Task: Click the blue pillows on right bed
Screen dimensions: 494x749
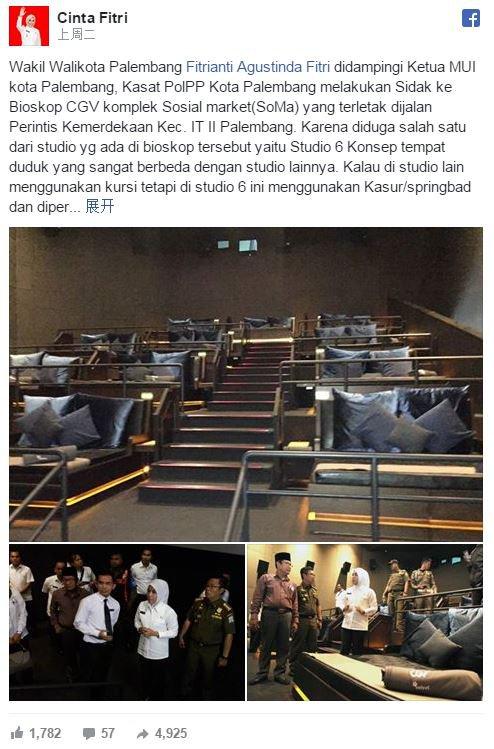Action: [402, 419]
